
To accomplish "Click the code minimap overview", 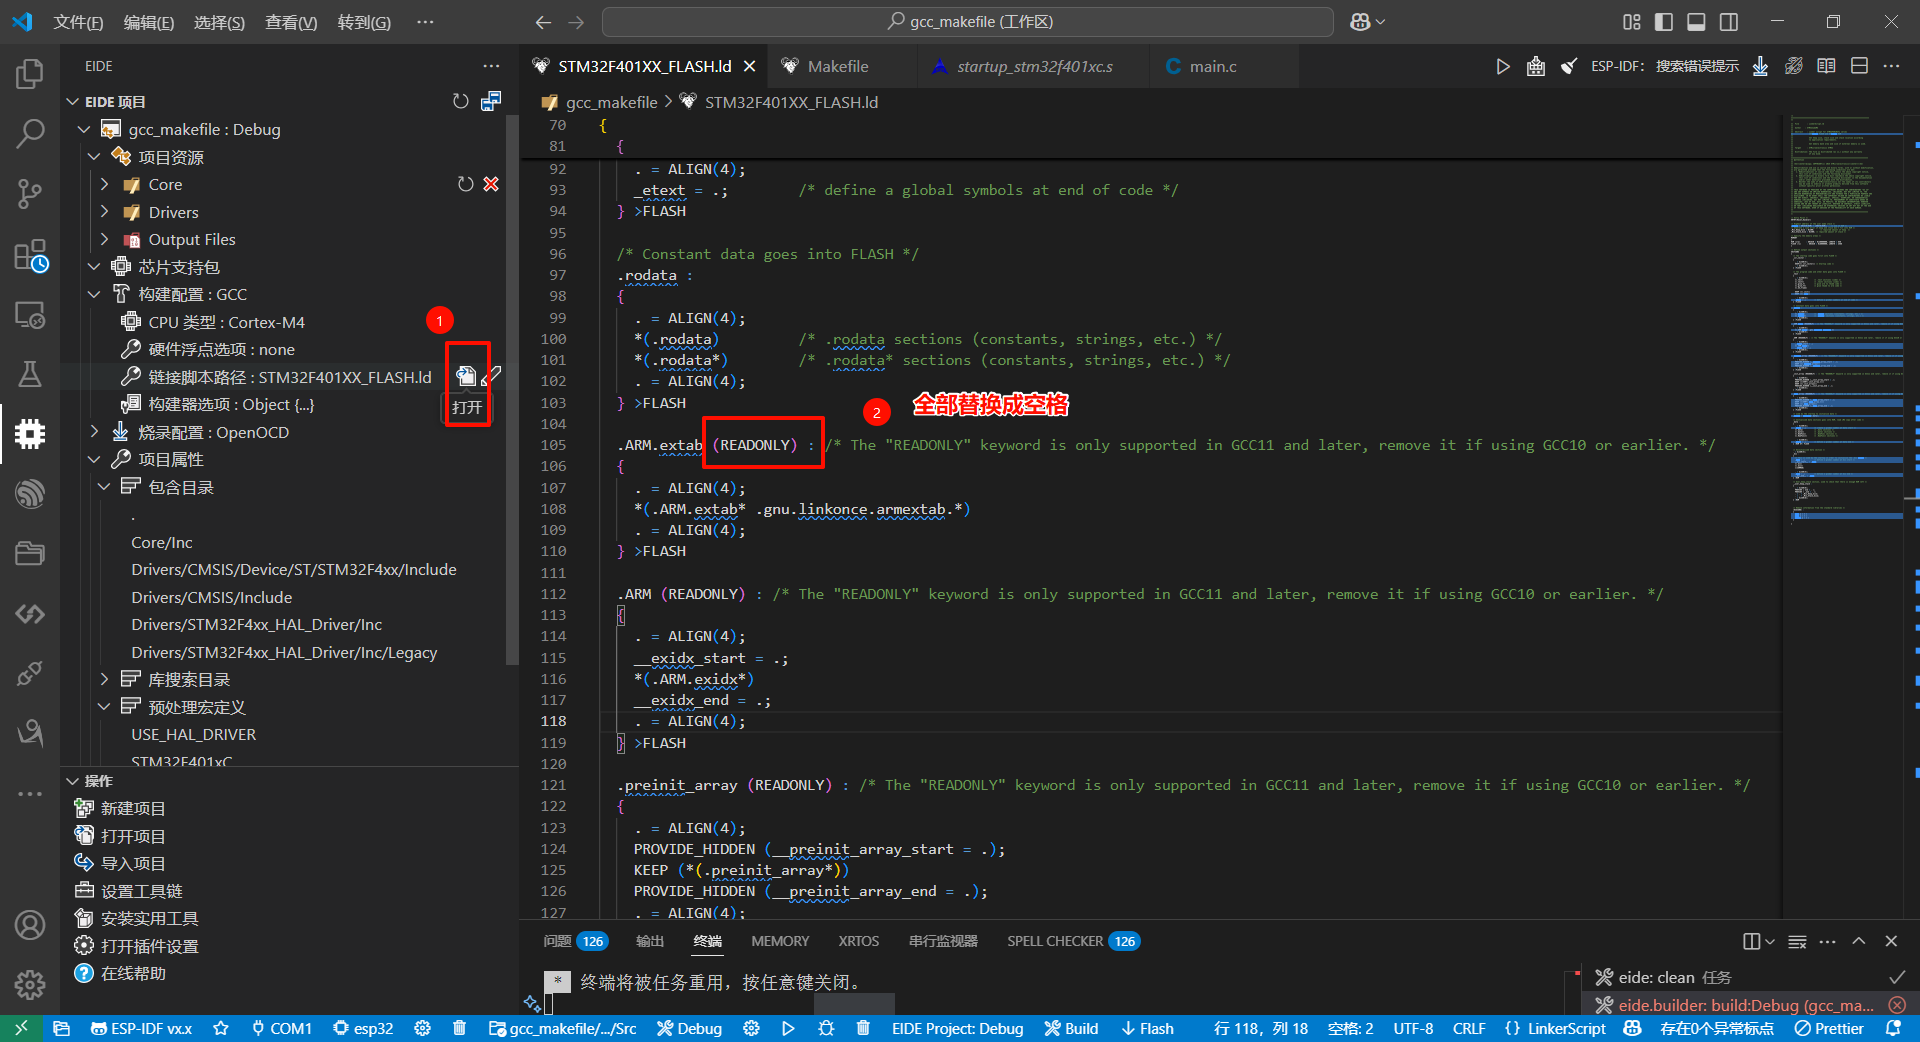I will tap(1846, 320).
